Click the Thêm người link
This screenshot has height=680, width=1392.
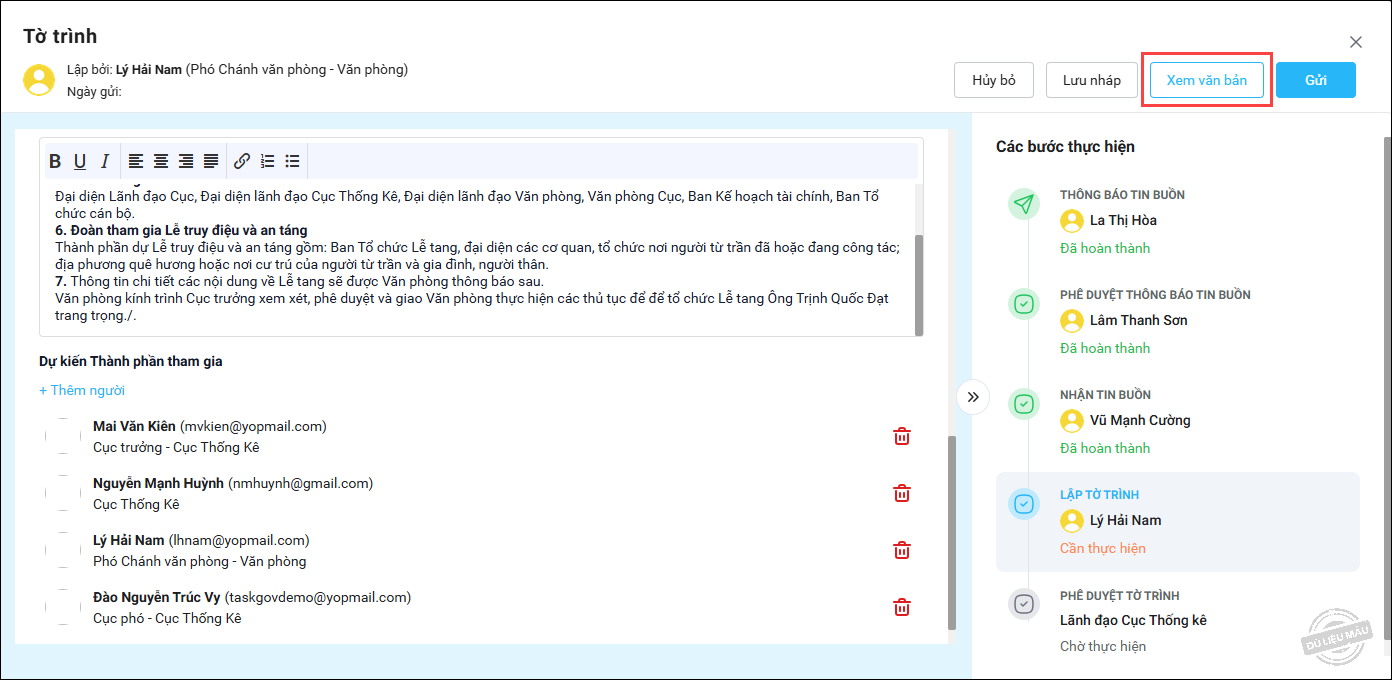[82, 390]
